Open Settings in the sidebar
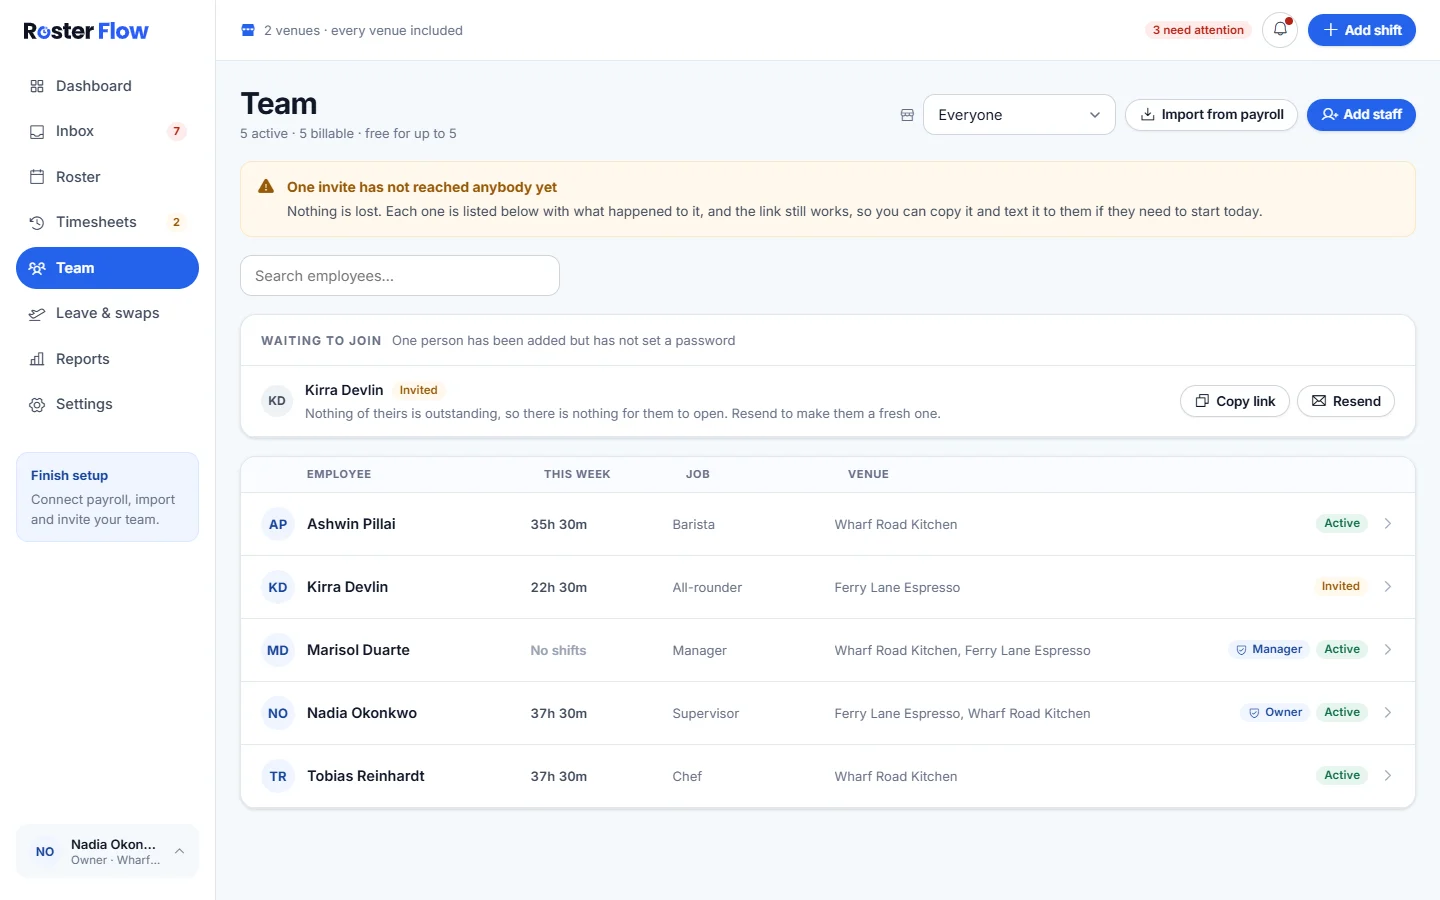Image resolution: width=1440 pixels, height=900 pixels. 107,404
